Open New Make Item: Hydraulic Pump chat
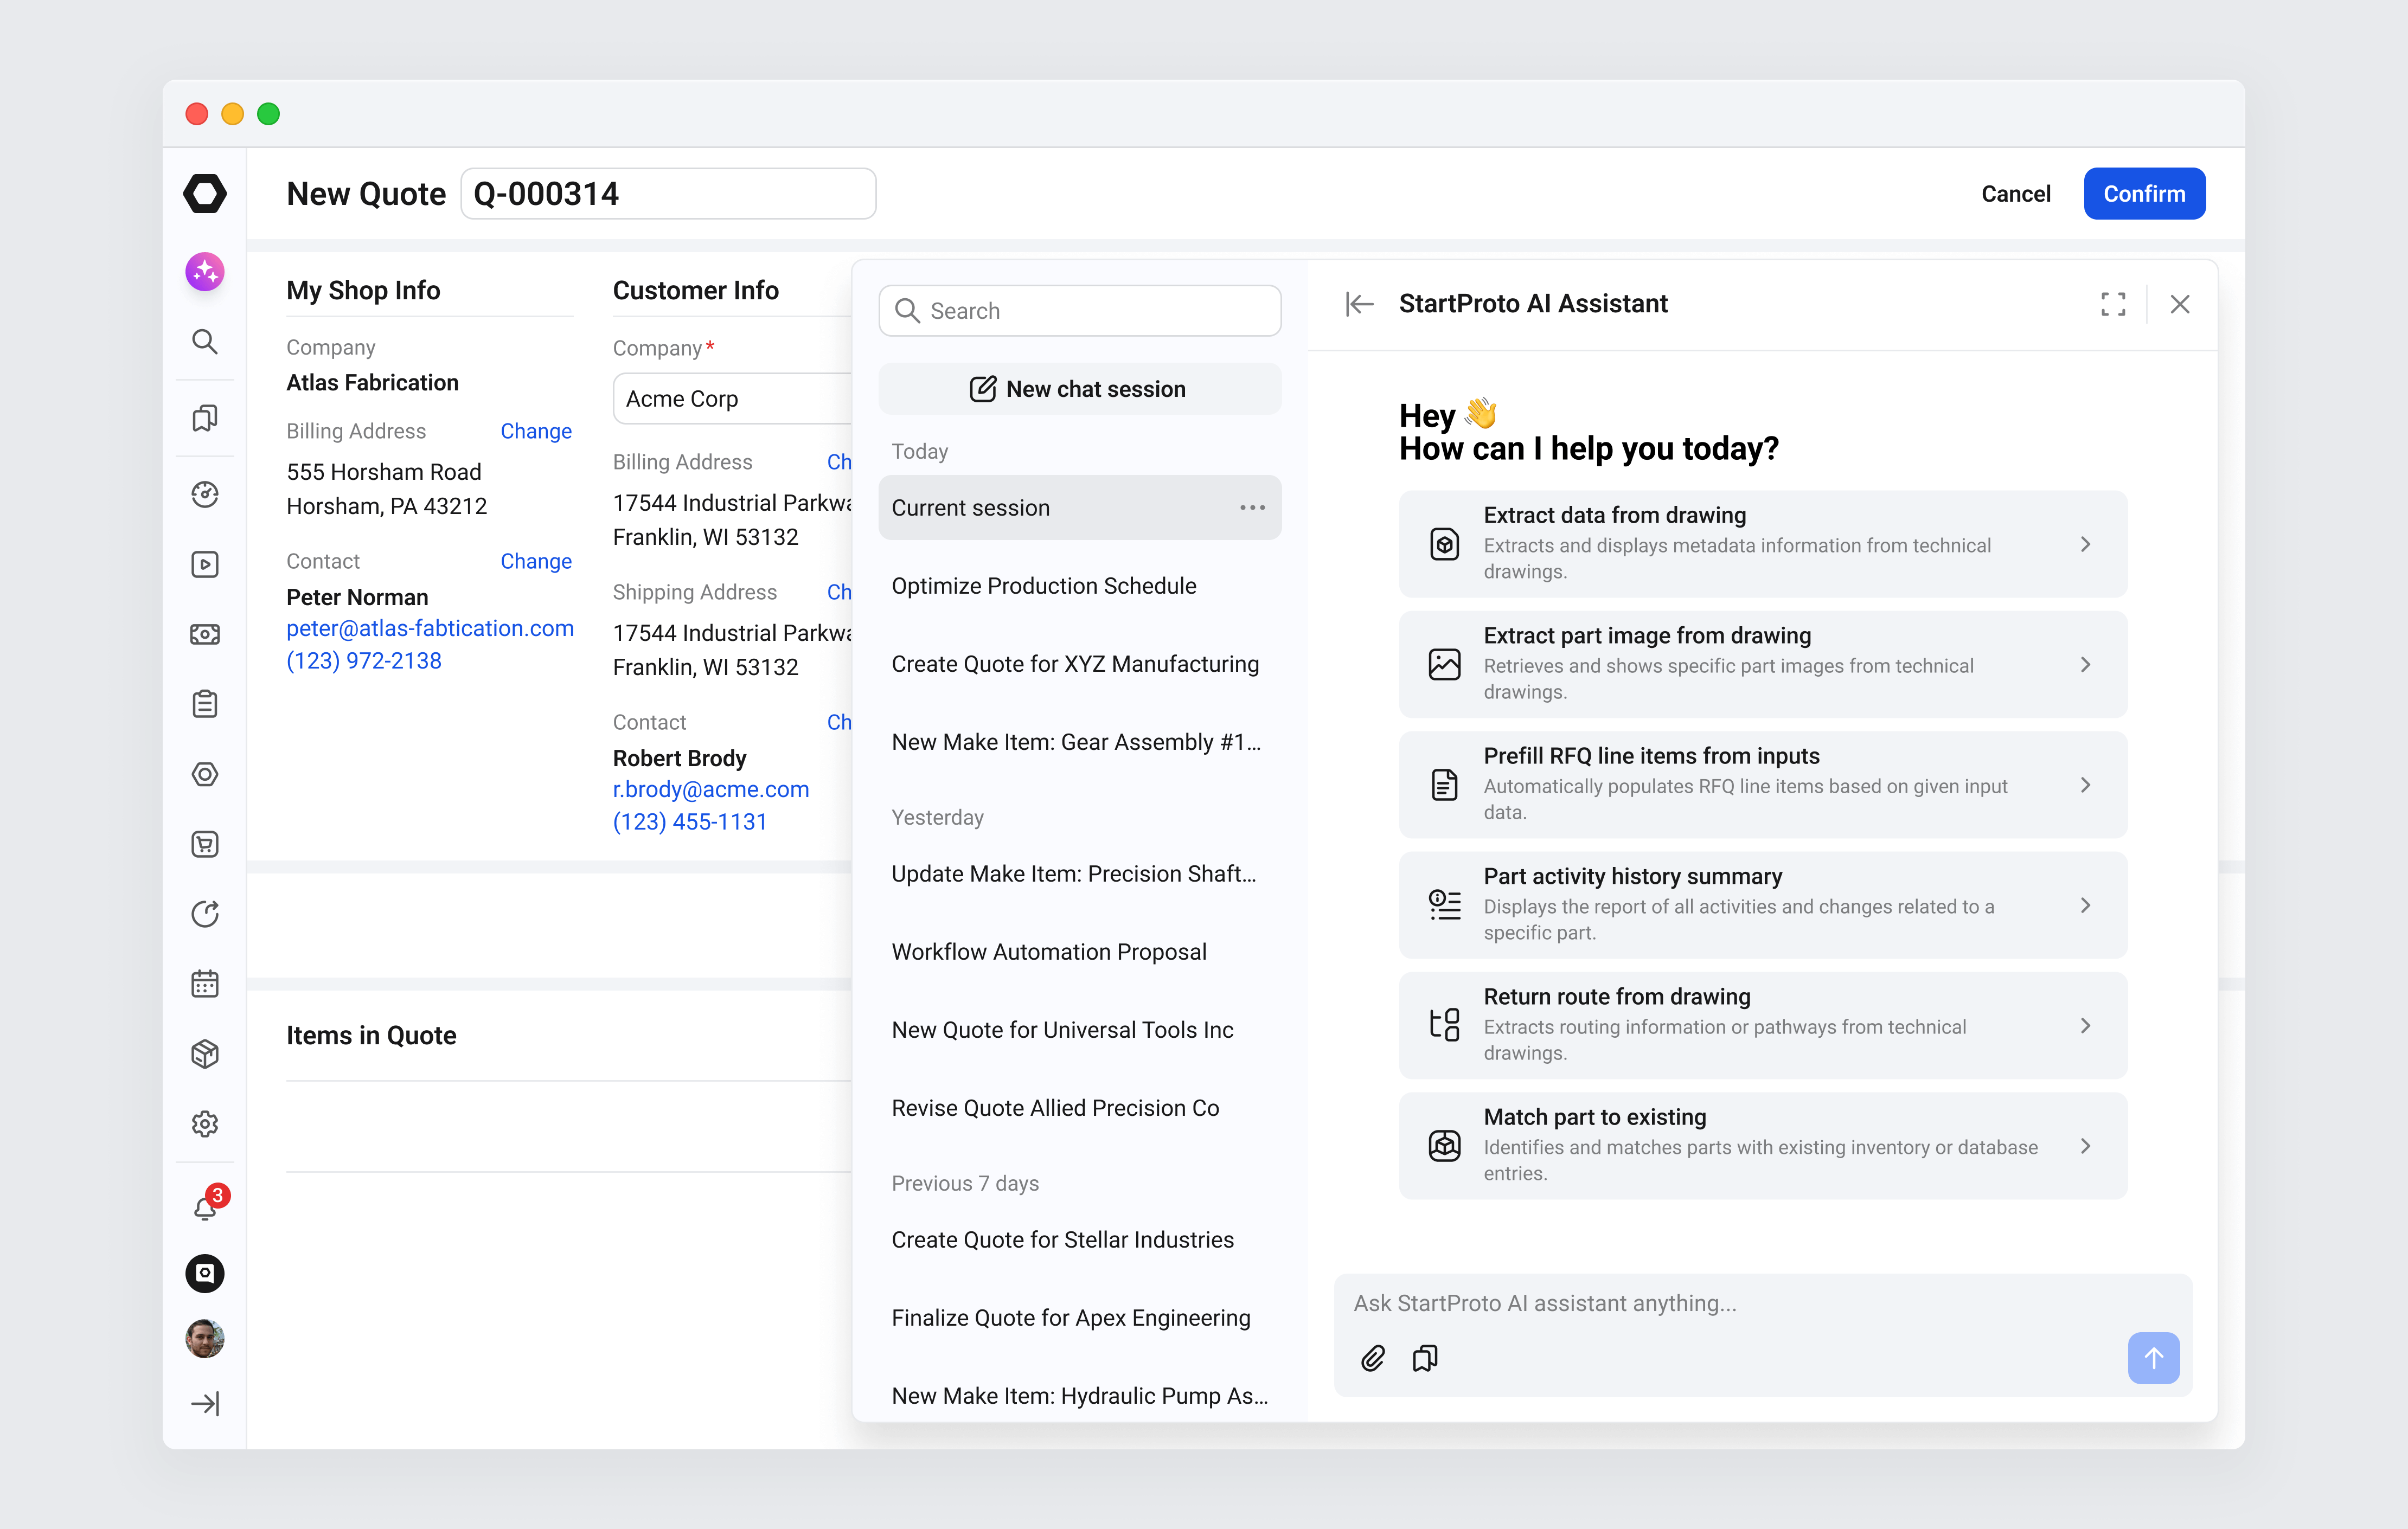 (x=1079, y=1396)
